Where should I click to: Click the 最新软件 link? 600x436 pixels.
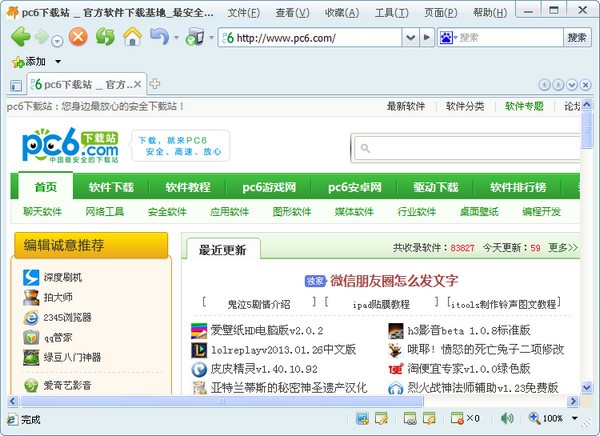click(406, 106)
